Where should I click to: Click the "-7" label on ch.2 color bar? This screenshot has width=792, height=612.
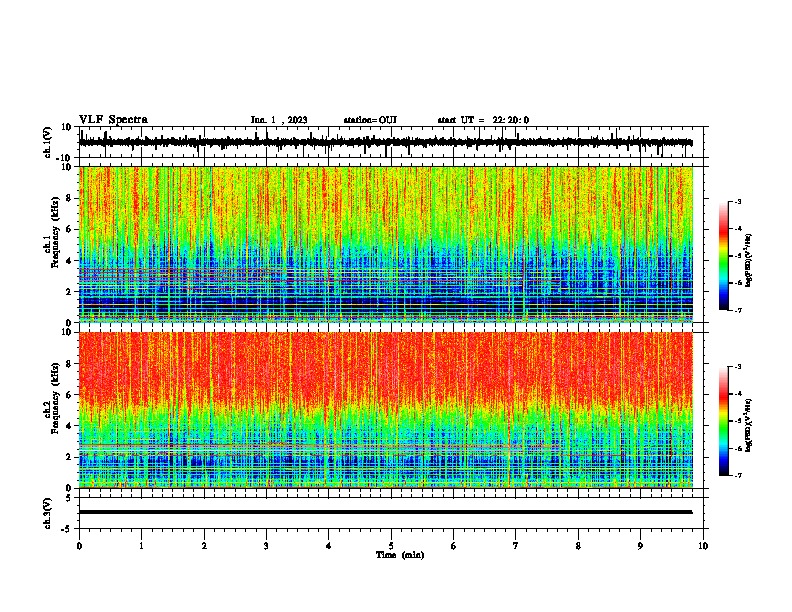[x=737, y=475]
